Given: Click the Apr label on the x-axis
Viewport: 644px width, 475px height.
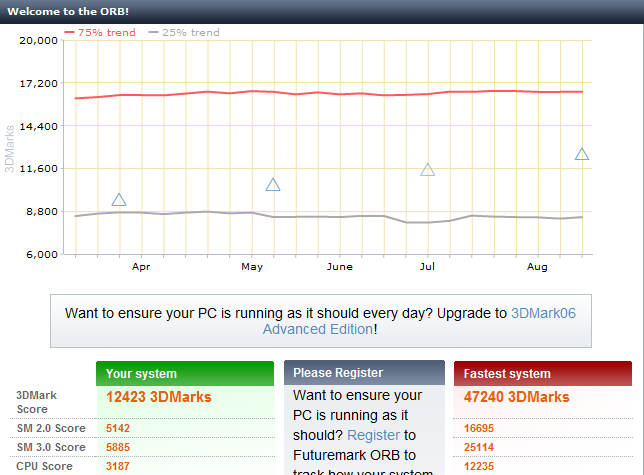Looking at the screenshot, I should coord(141,267).
